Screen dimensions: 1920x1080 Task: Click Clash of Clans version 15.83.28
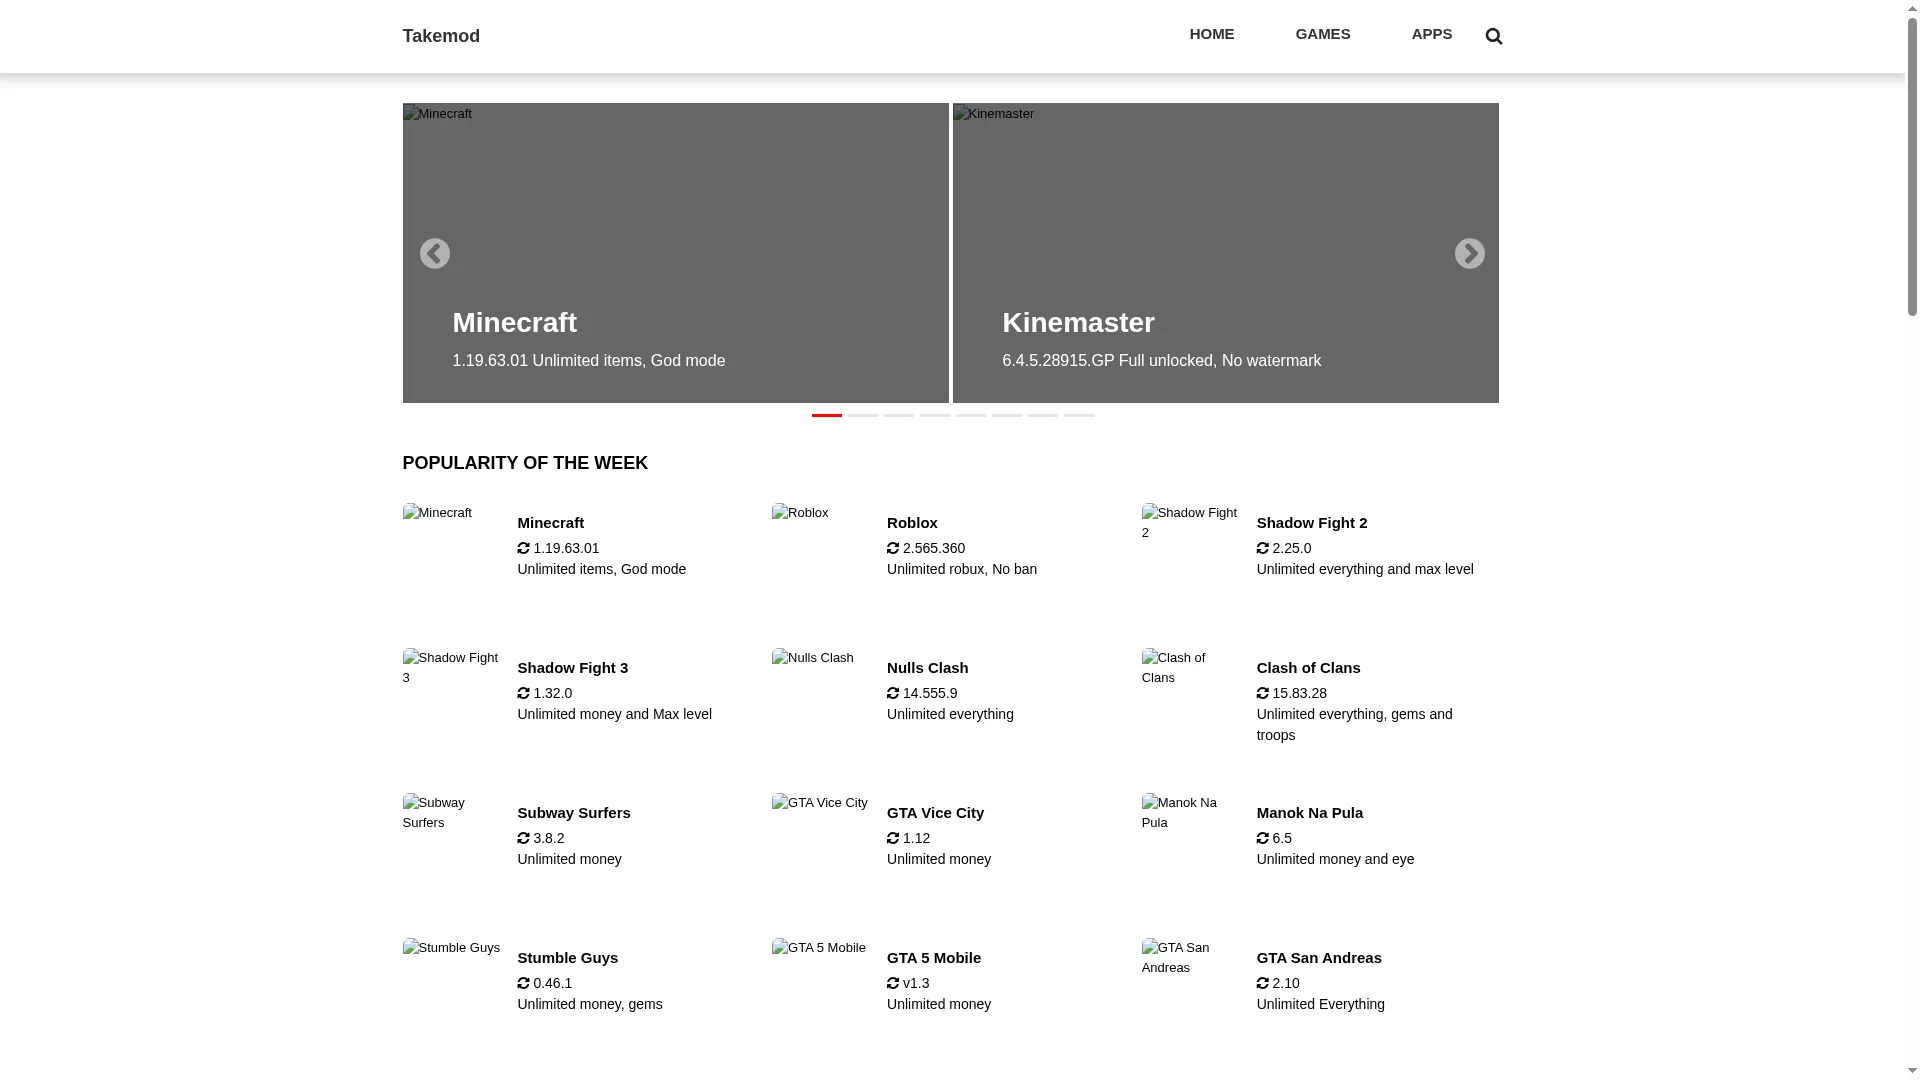pos(1300,693)
